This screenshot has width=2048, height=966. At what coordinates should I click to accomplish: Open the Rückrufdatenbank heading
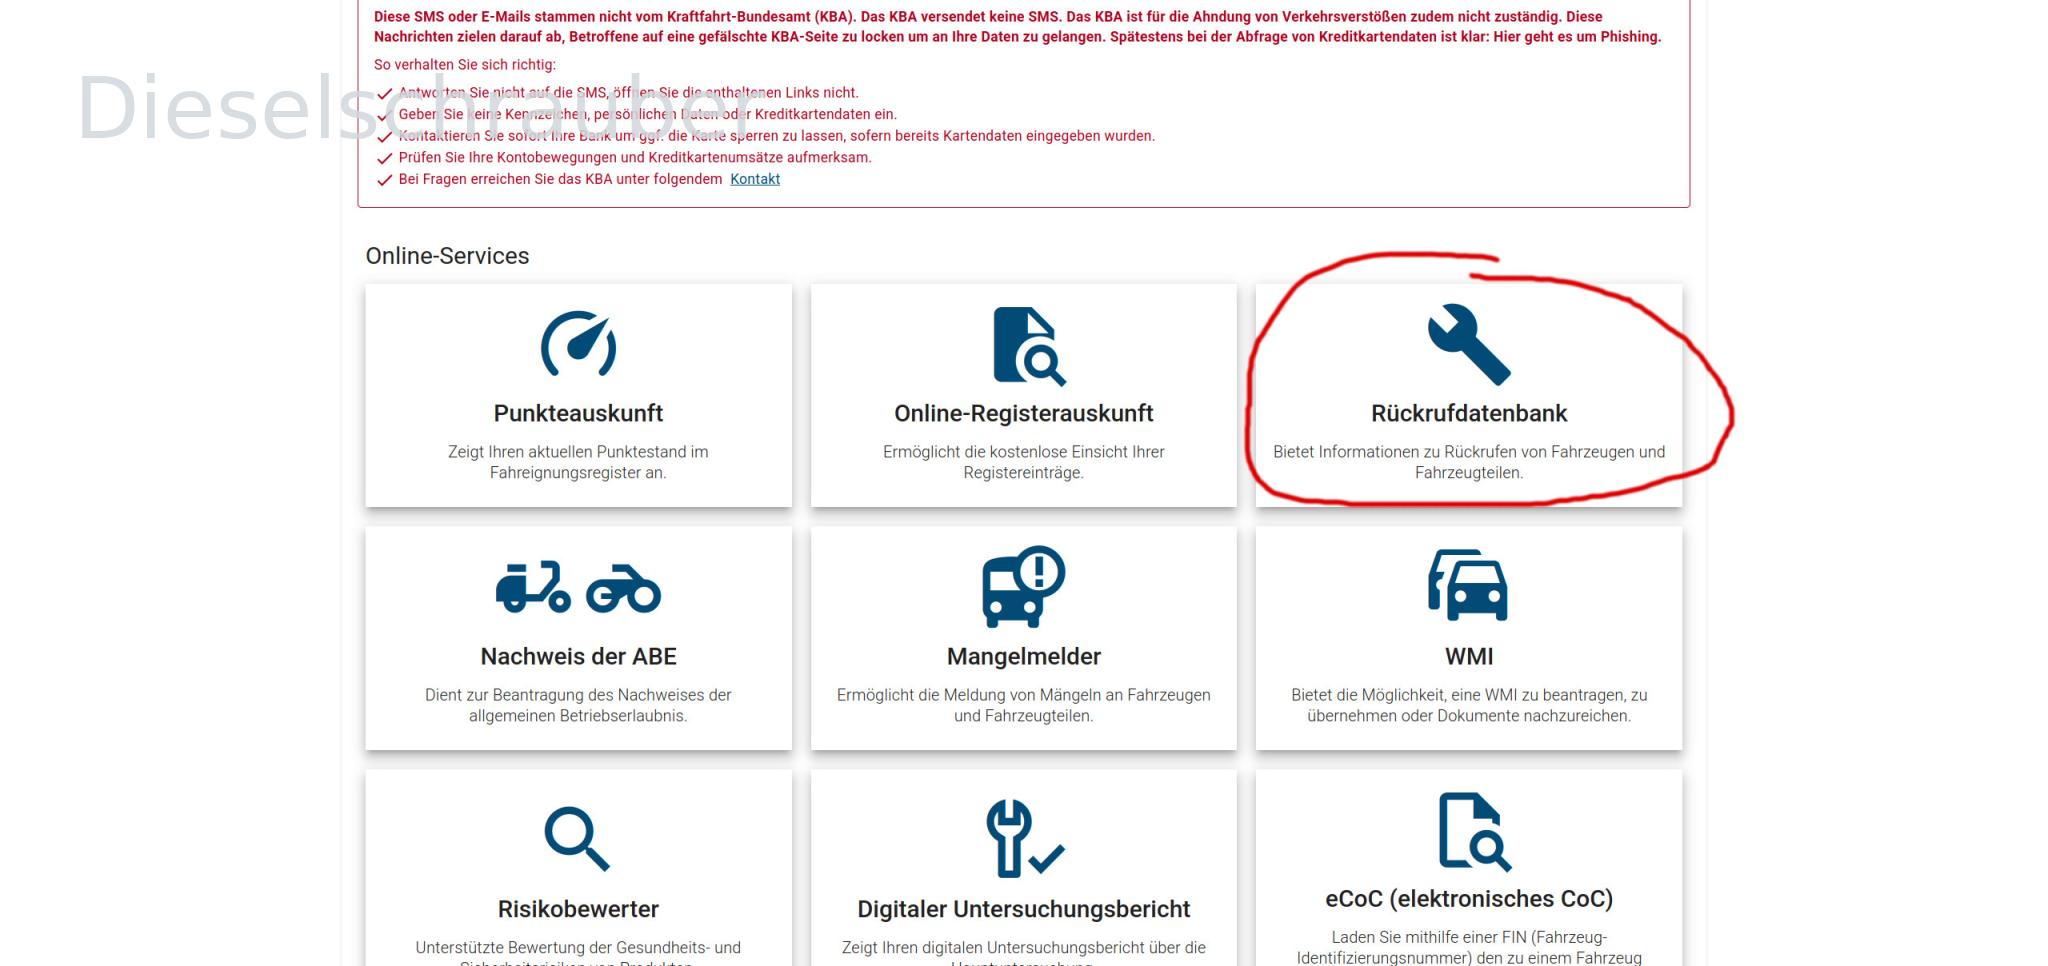1469,413
